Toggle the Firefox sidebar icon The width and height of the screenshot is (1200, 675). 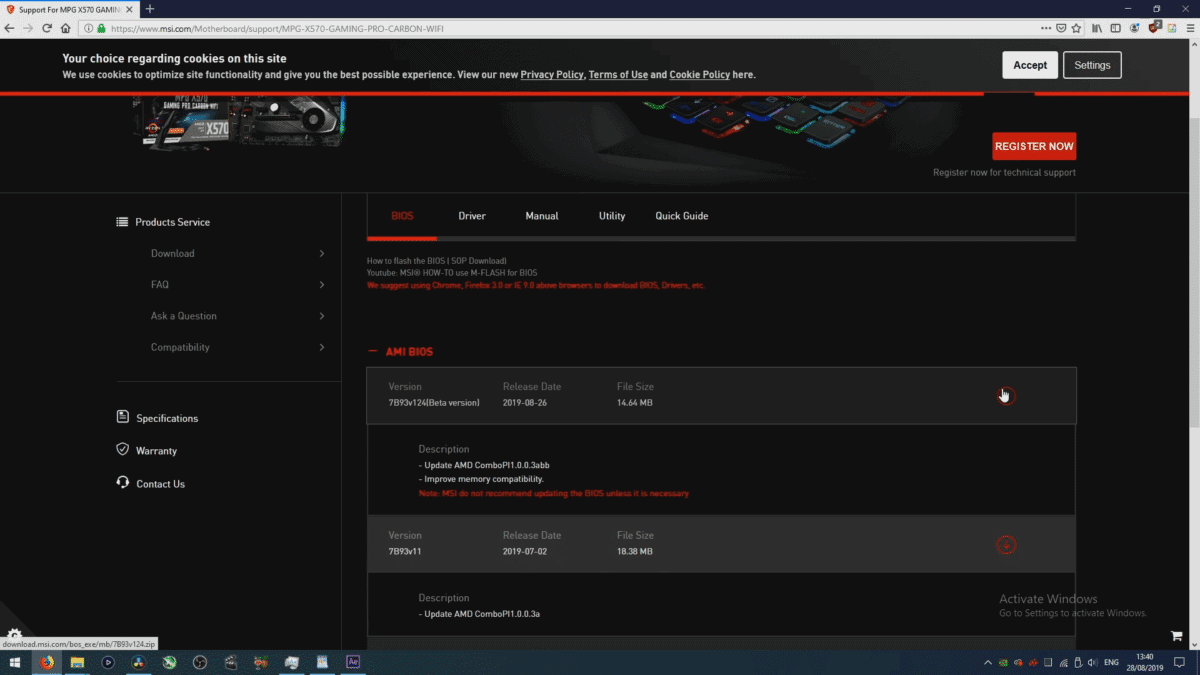click(1116, 28)
